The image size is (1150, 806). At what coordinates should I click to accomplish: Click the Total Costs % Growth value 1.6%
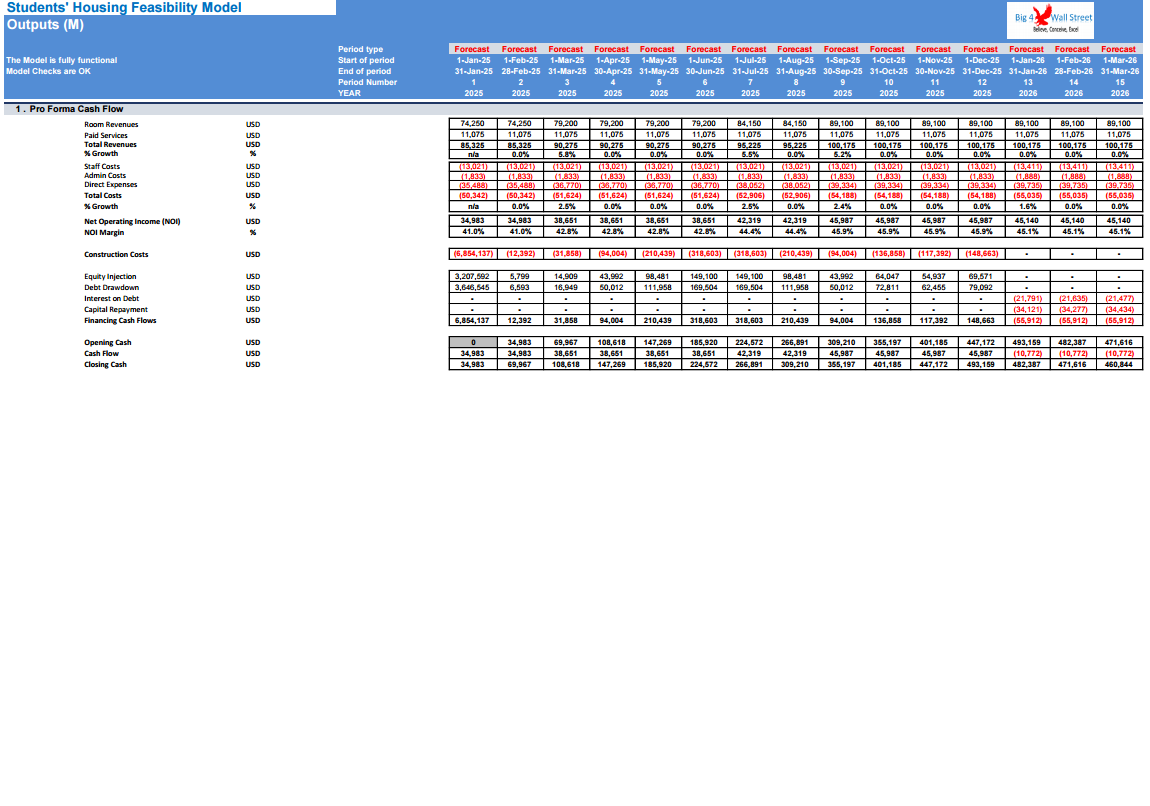tap(1027, 207)
